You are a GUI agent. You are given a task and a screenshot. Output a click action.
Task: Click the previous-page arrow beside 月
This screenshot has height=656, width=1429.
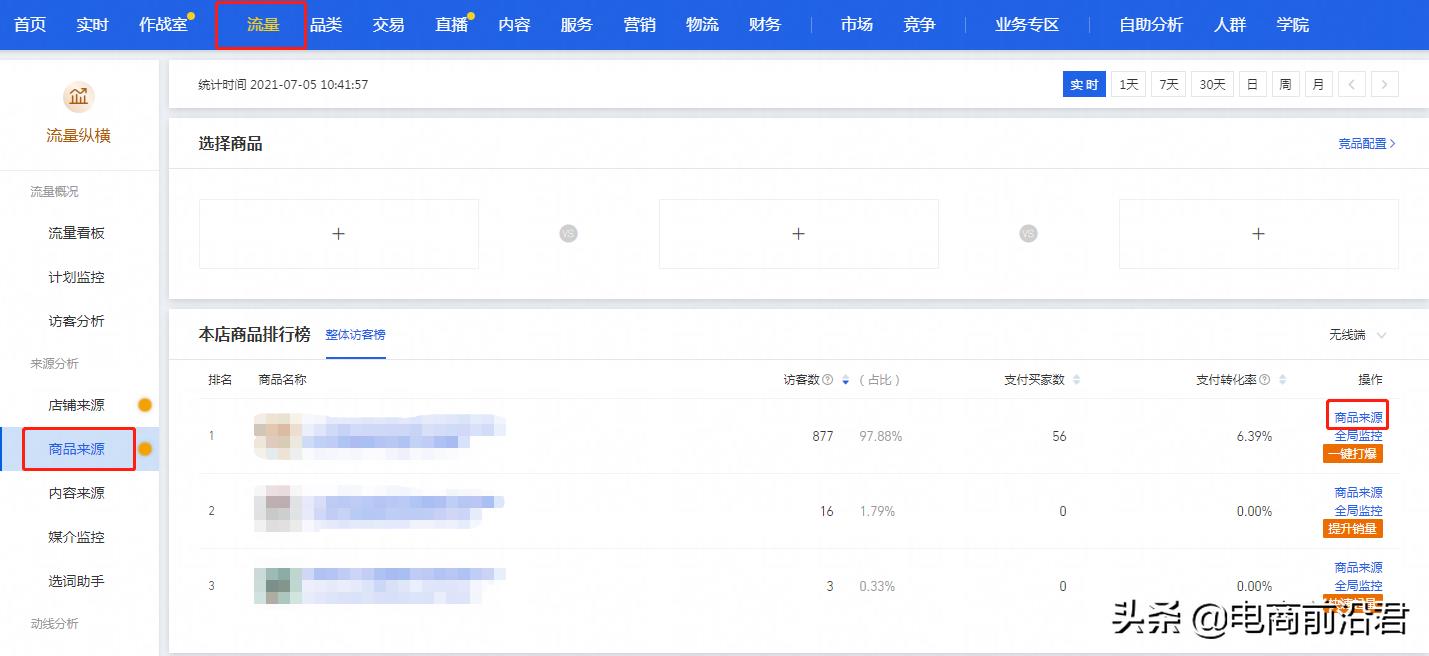1352,84
